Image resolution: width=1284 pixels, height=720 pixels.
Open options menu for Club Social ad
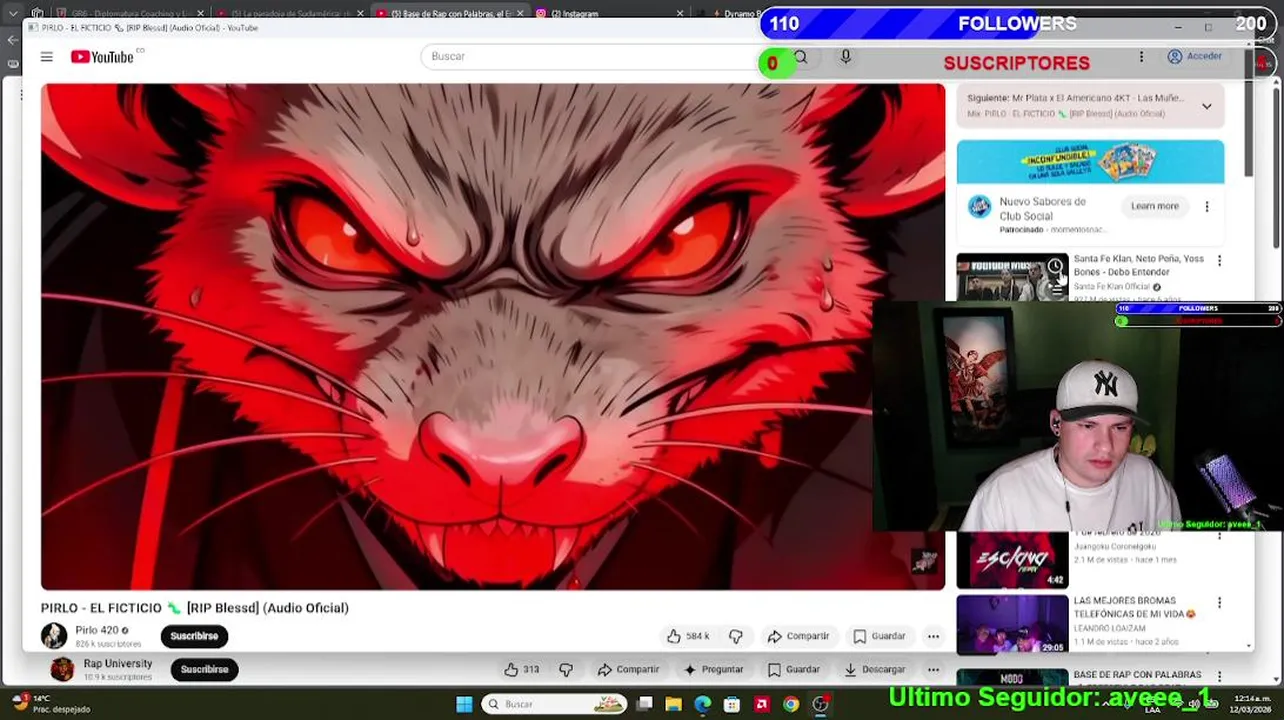pyautogui.click(x=1207, y=207)
